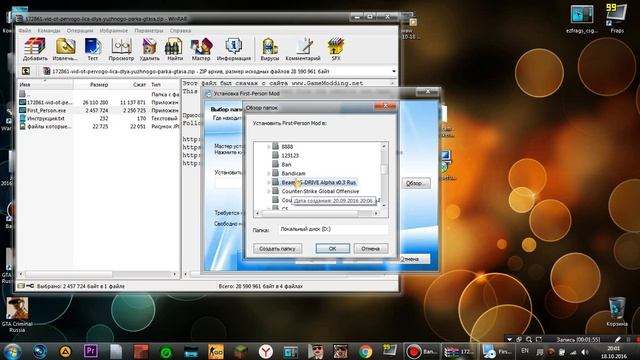Open CS:GO from the taskbar
Viewport: 640px width, 360px height.
(x=216, y=351)
